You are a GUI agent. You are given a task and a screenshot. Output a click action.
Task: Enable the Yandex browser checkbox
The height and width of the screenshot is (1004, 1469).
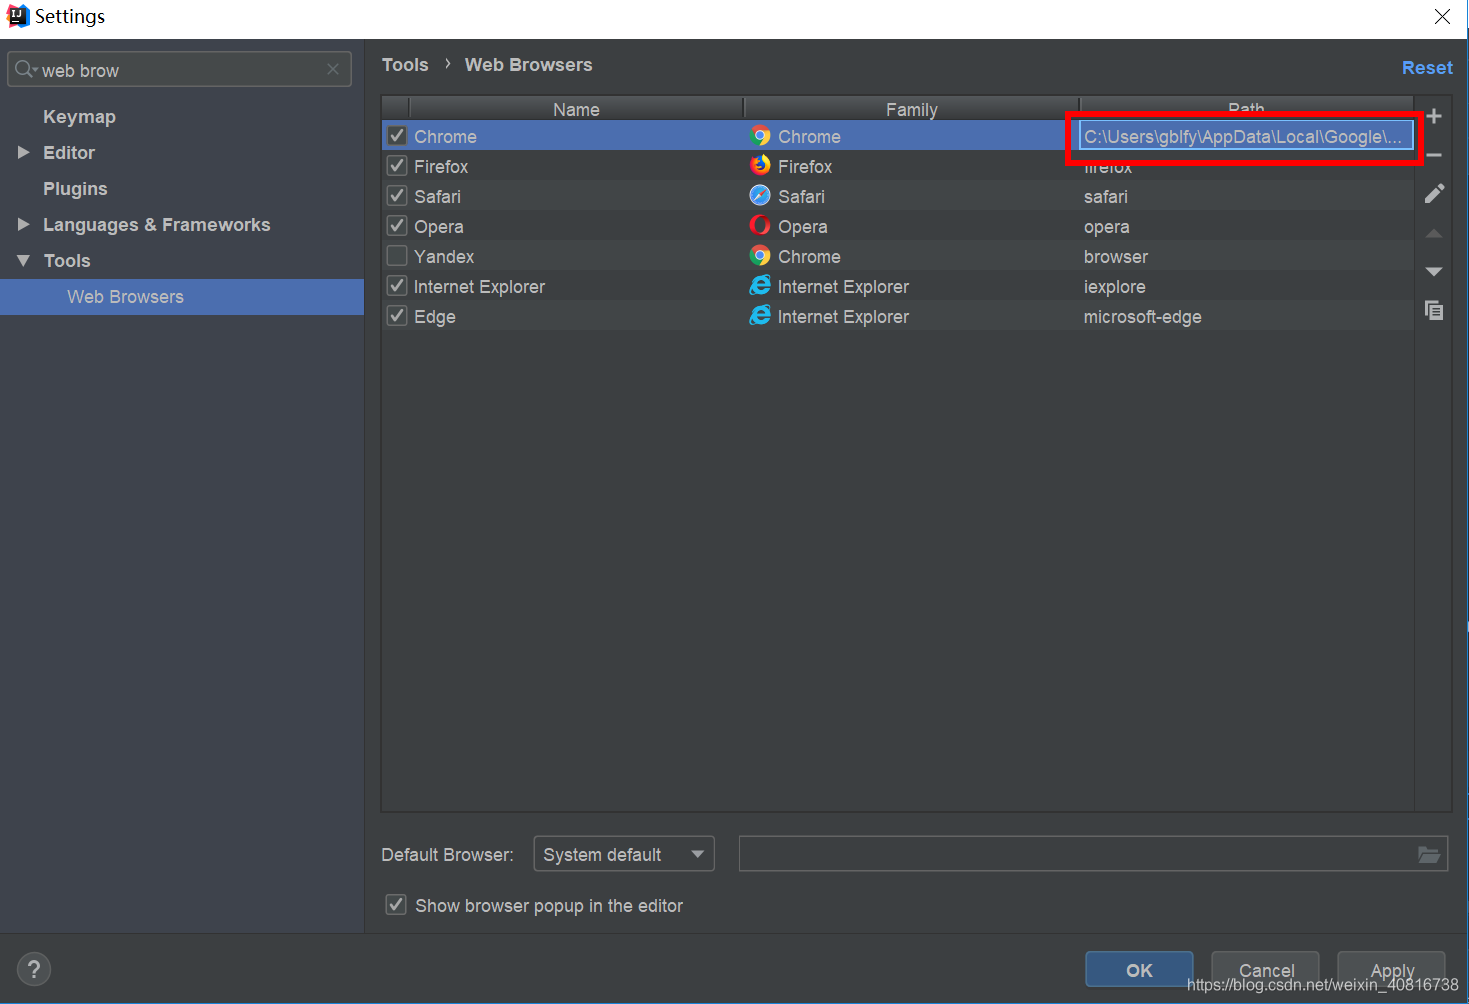pos(397,256)
